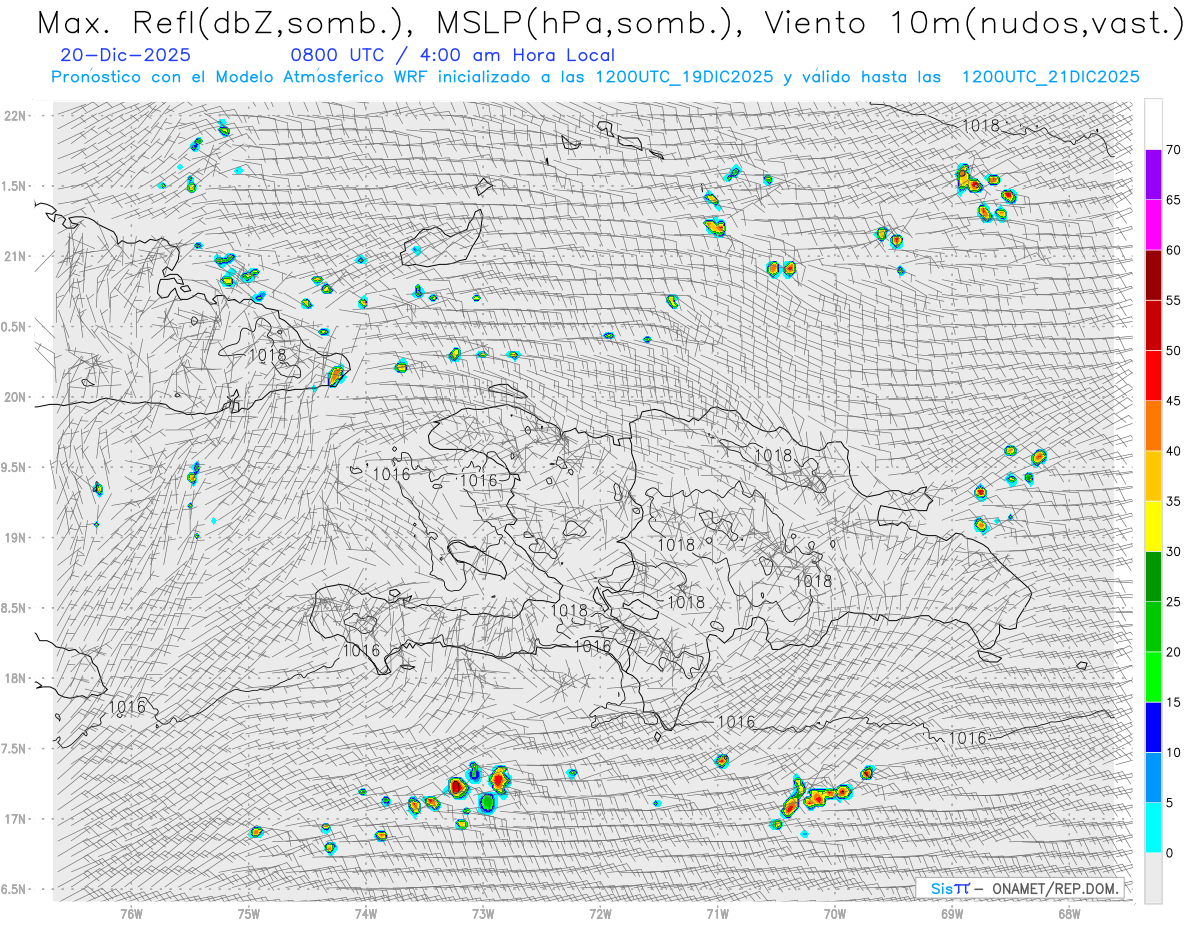This screenshot has height=927, width=1200.
Task: Select the bright green 15–20 dBZ band
Action: coord(1153,677)
